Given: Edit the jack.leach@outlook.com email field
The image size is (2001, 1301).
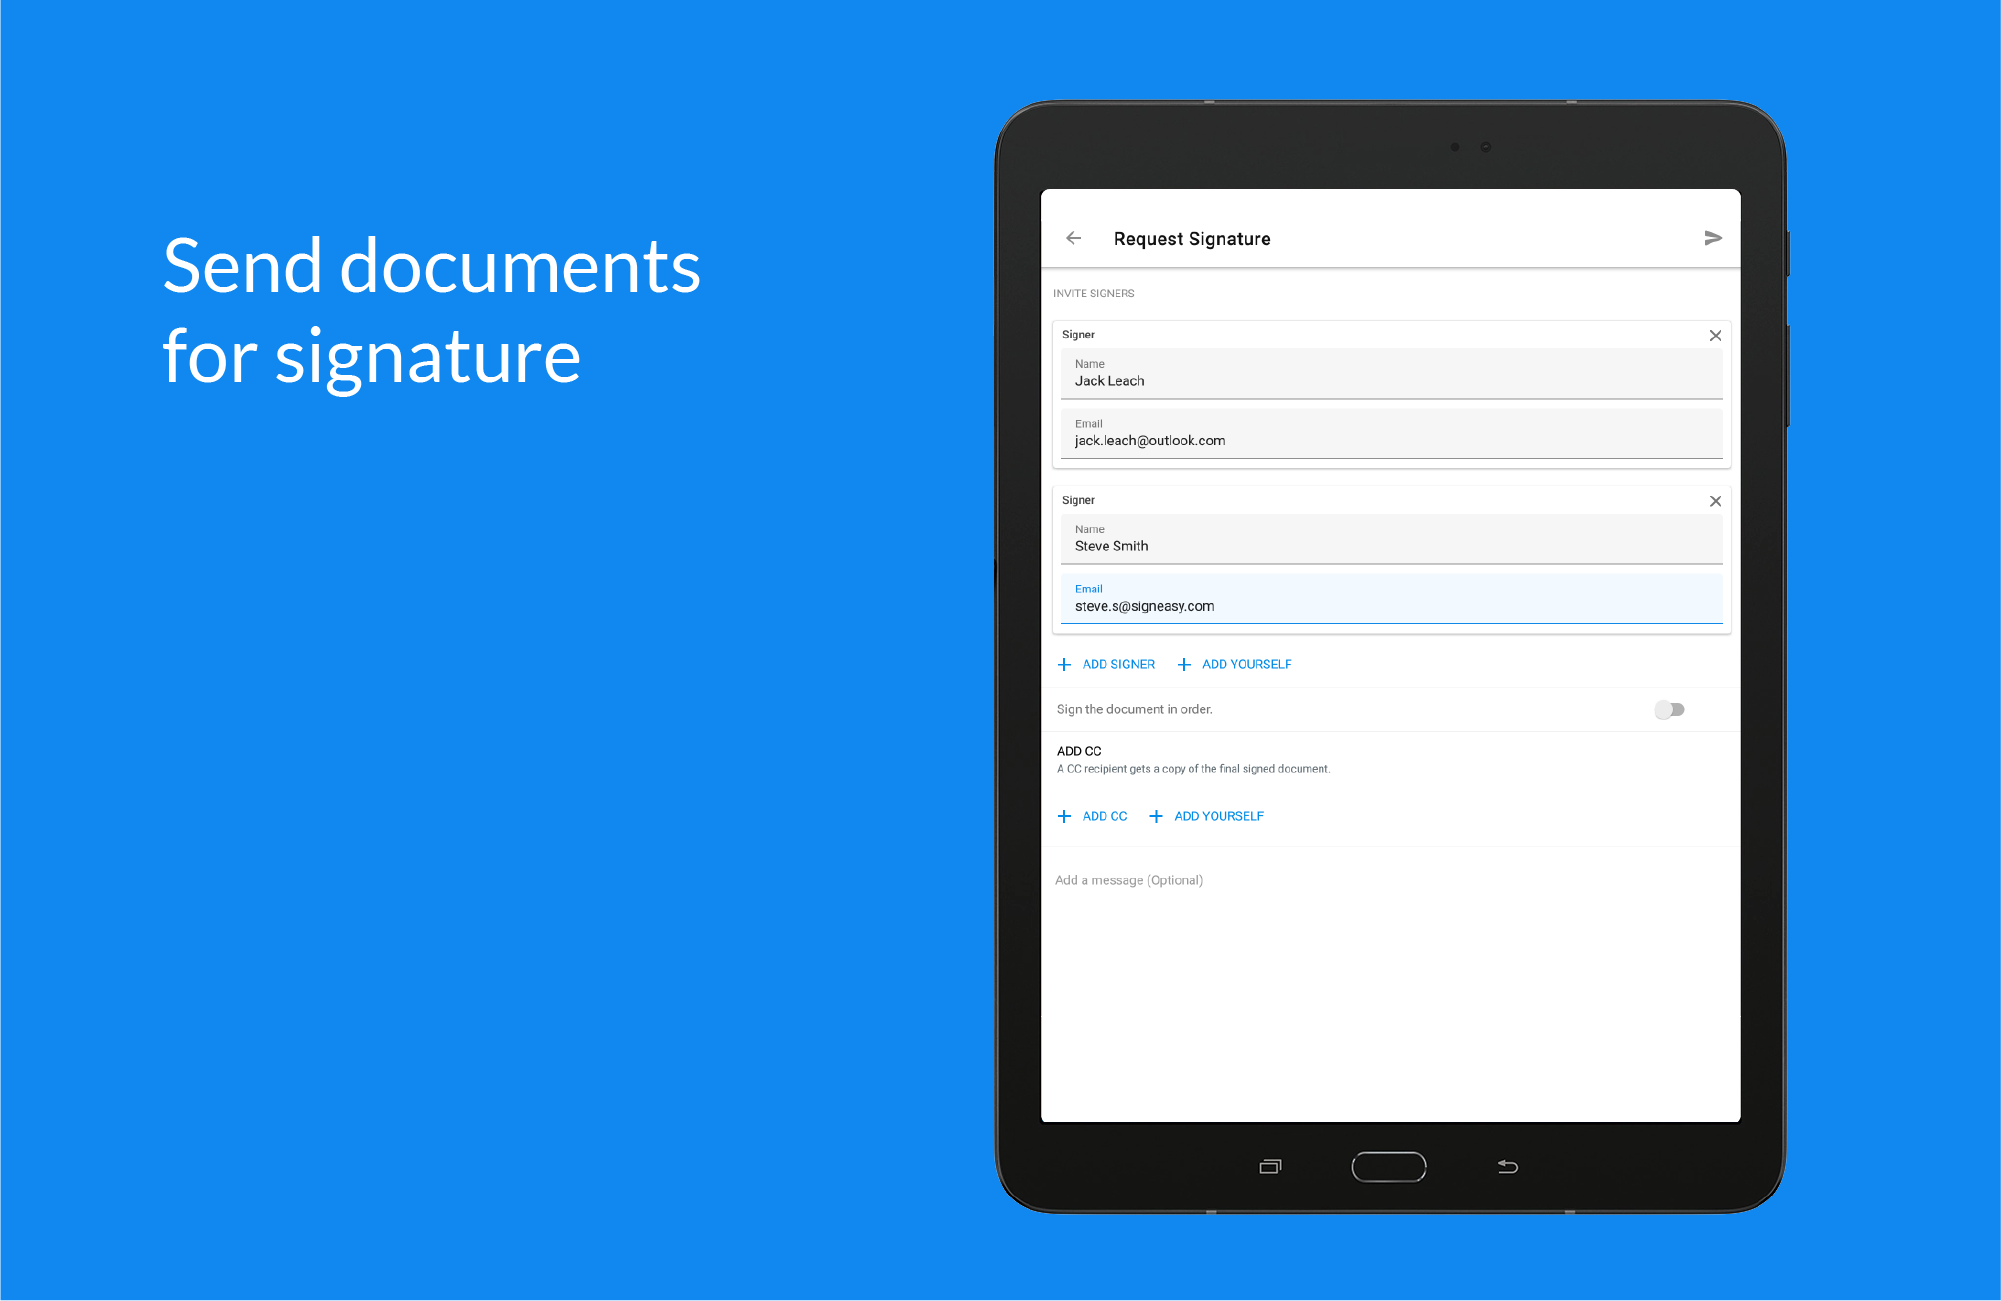Looking at the screenshot, I should (1390, 440).
